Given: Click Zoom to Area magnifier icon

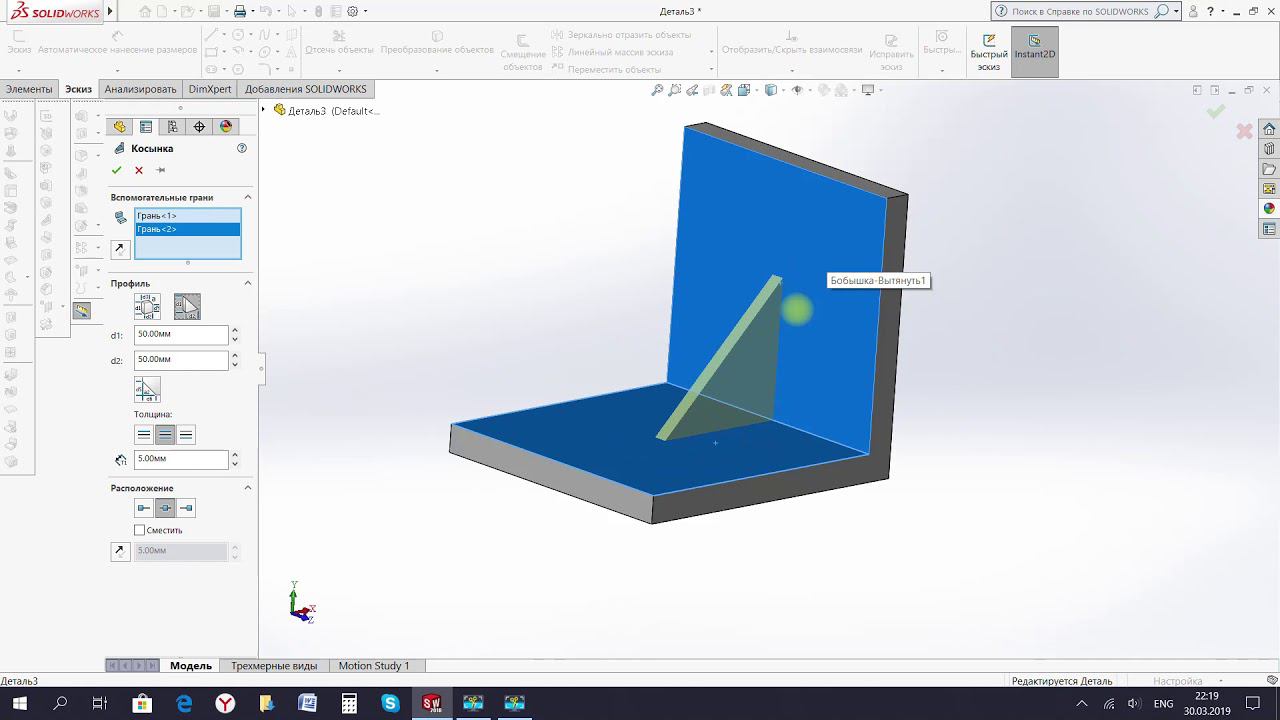Looking at the screenshot, I should 675,90.
